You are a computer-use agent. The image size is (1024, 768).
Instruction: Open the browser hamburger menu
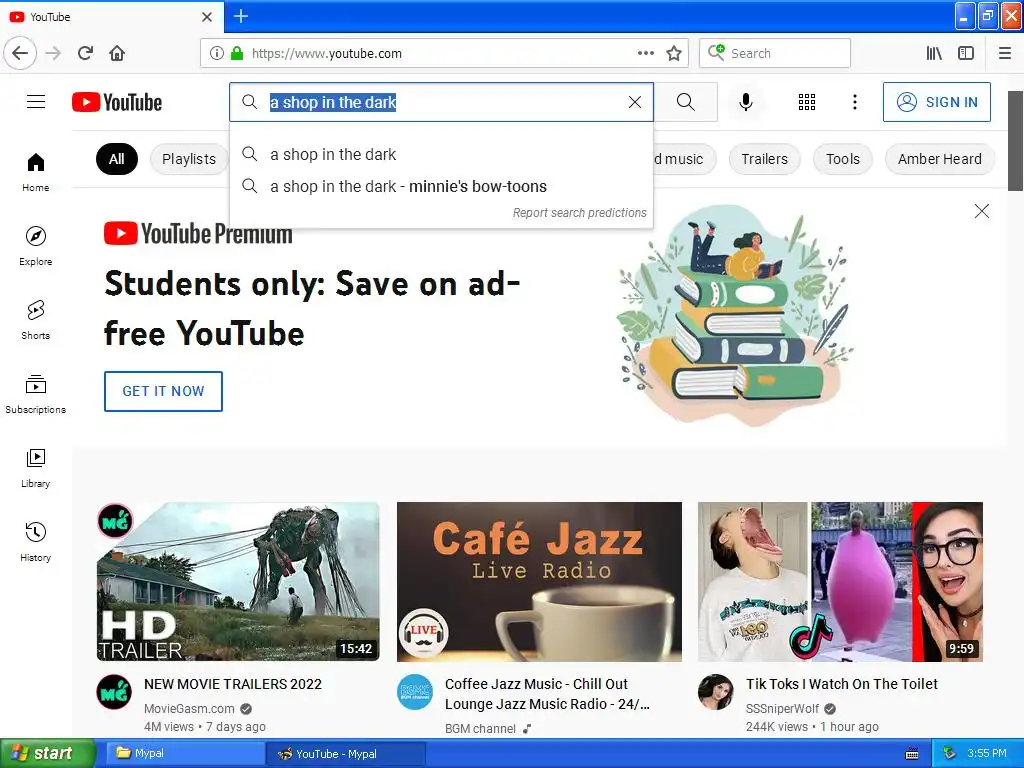pos(1005,53)
